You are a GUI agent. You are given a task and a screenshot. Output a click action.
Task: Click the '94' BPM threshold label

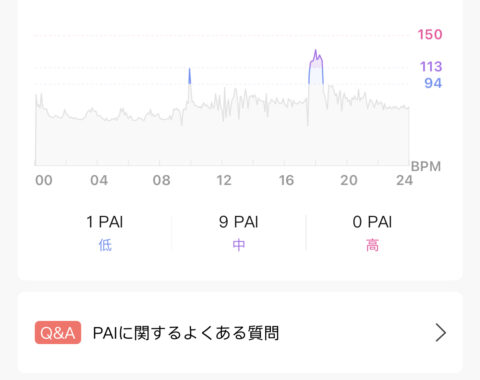point(433,83)
